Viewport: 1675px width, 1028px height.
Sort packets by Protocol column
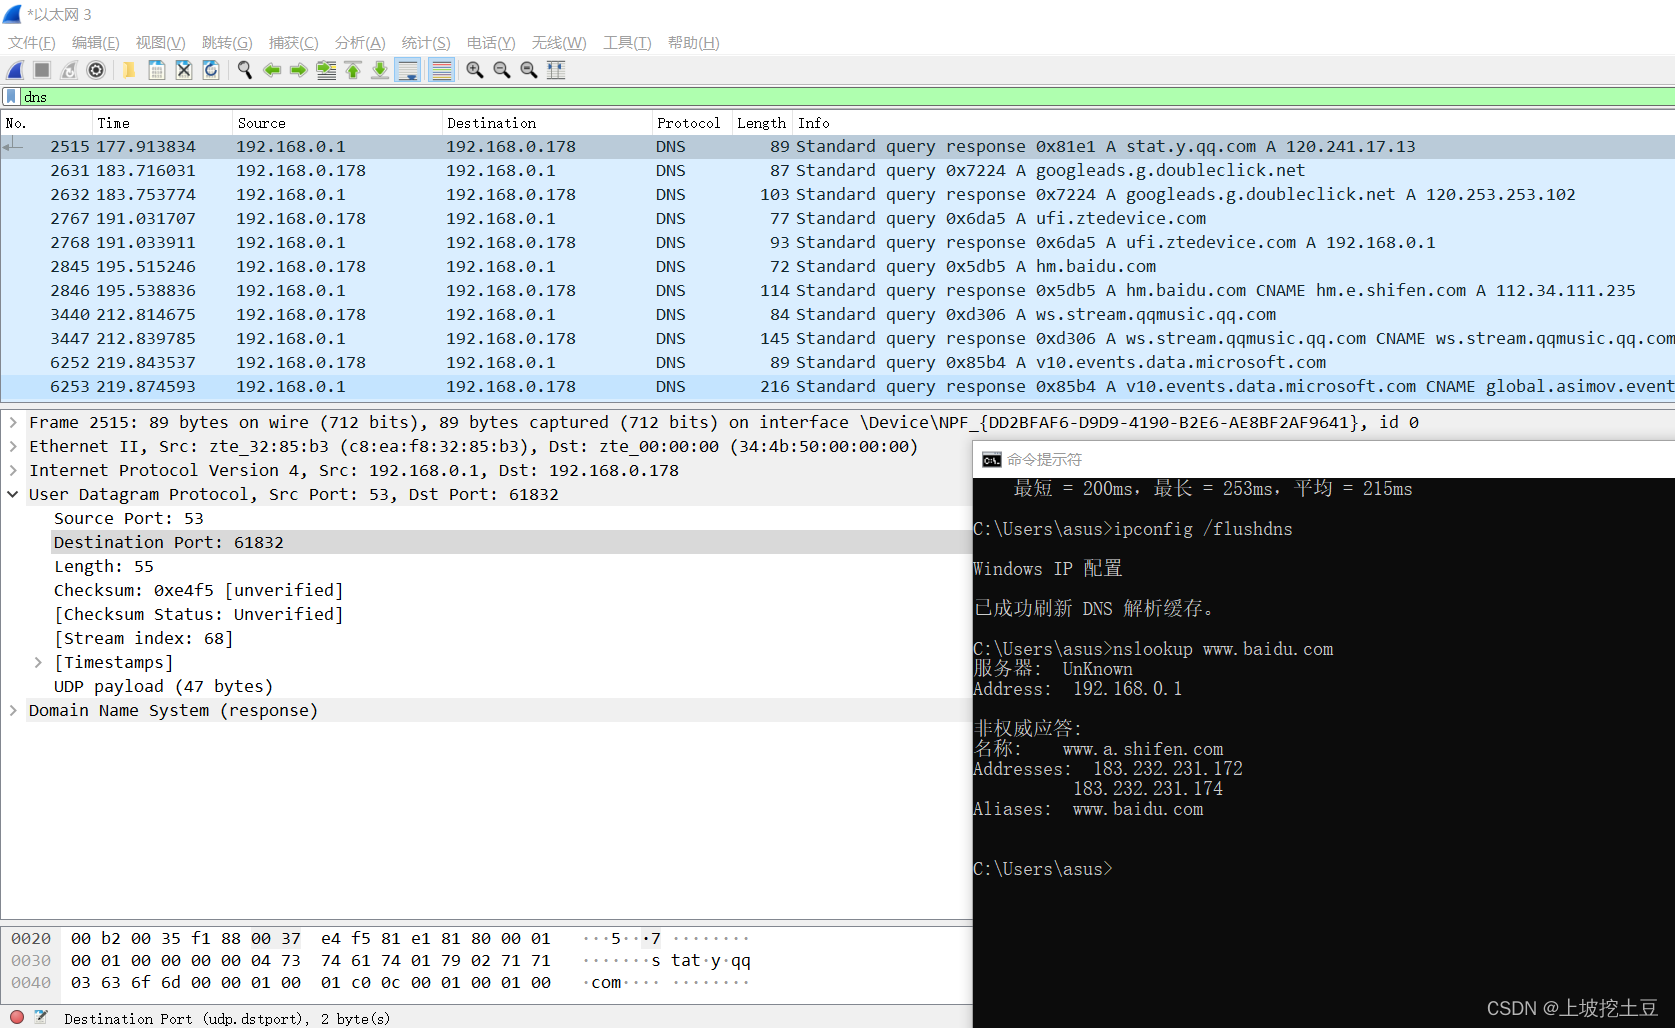pyautogui.click(x=692, y=123)
